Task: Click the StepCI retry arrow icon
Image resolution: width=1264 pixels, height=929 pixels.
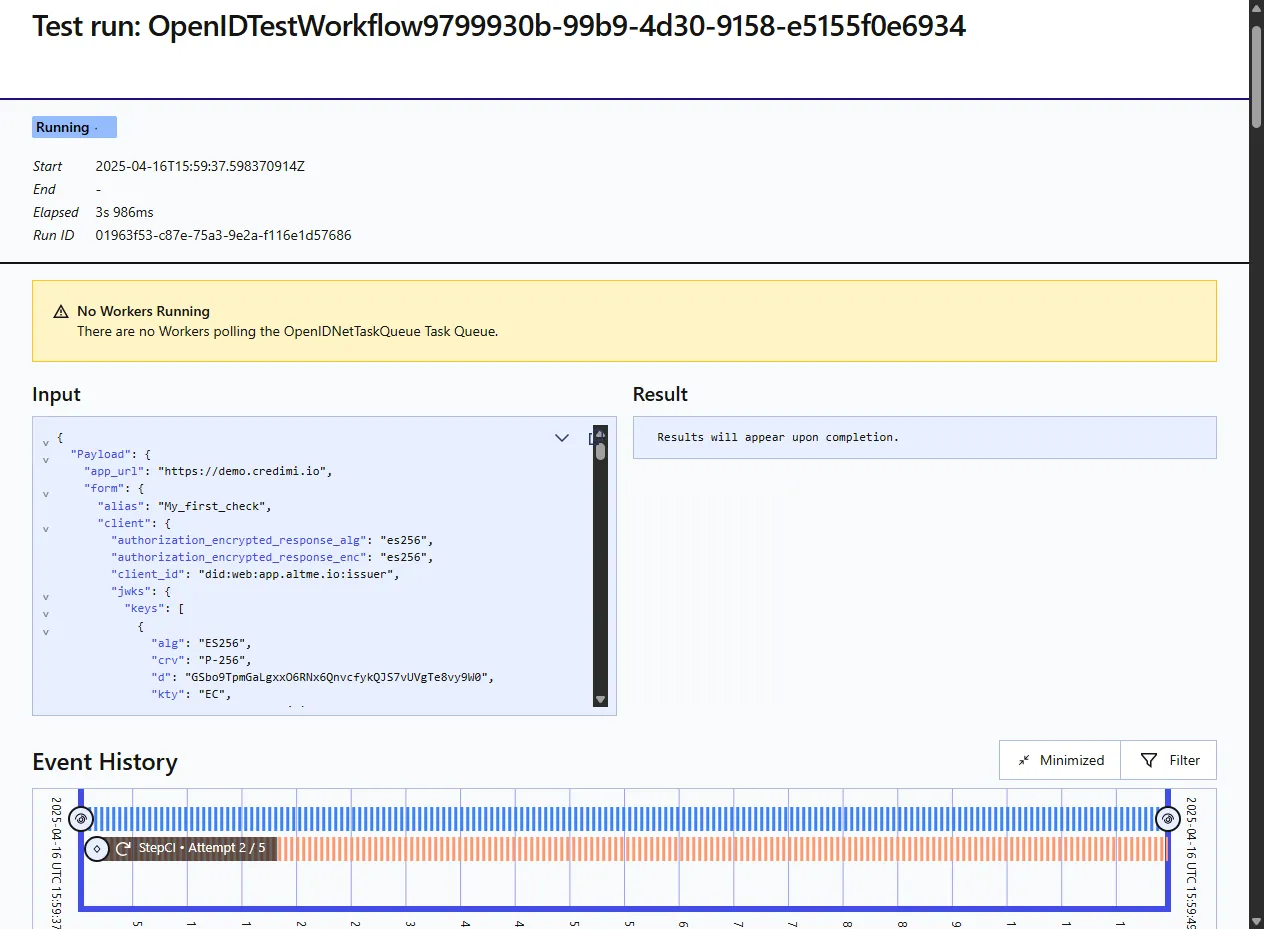Action: point(124,848)
